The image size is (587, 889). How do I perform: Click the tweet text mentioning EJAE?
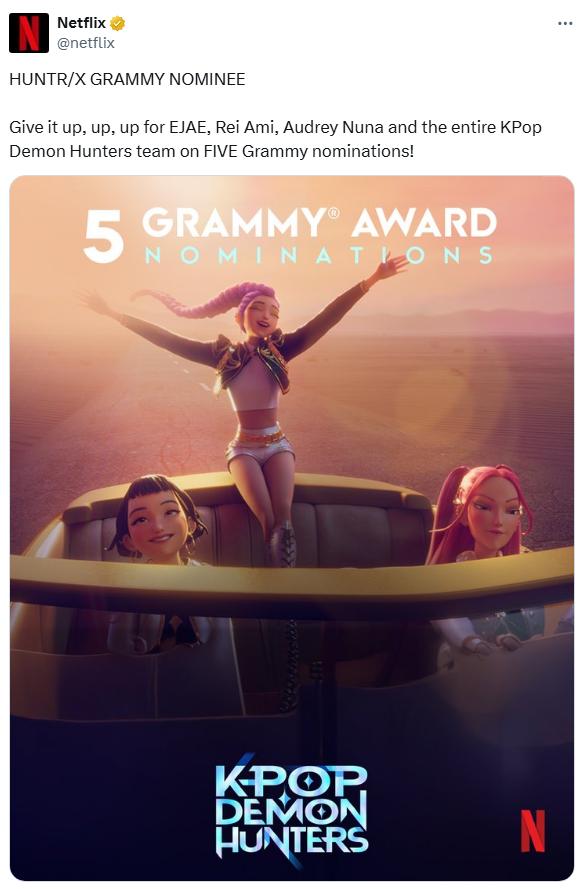(275, 127)
